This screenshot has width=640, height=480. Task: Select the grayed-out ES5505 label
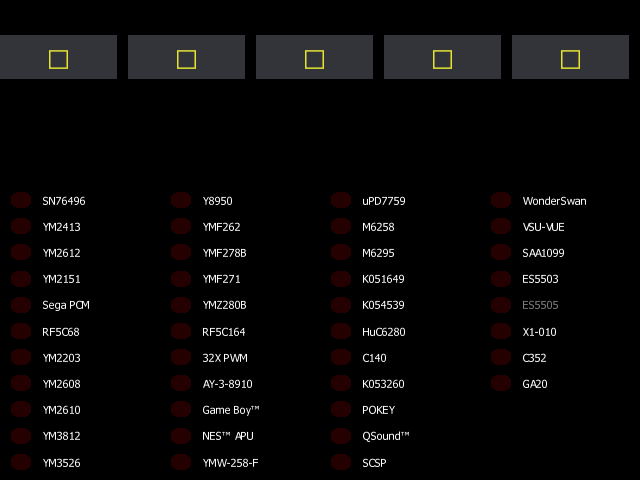[540, 305]
